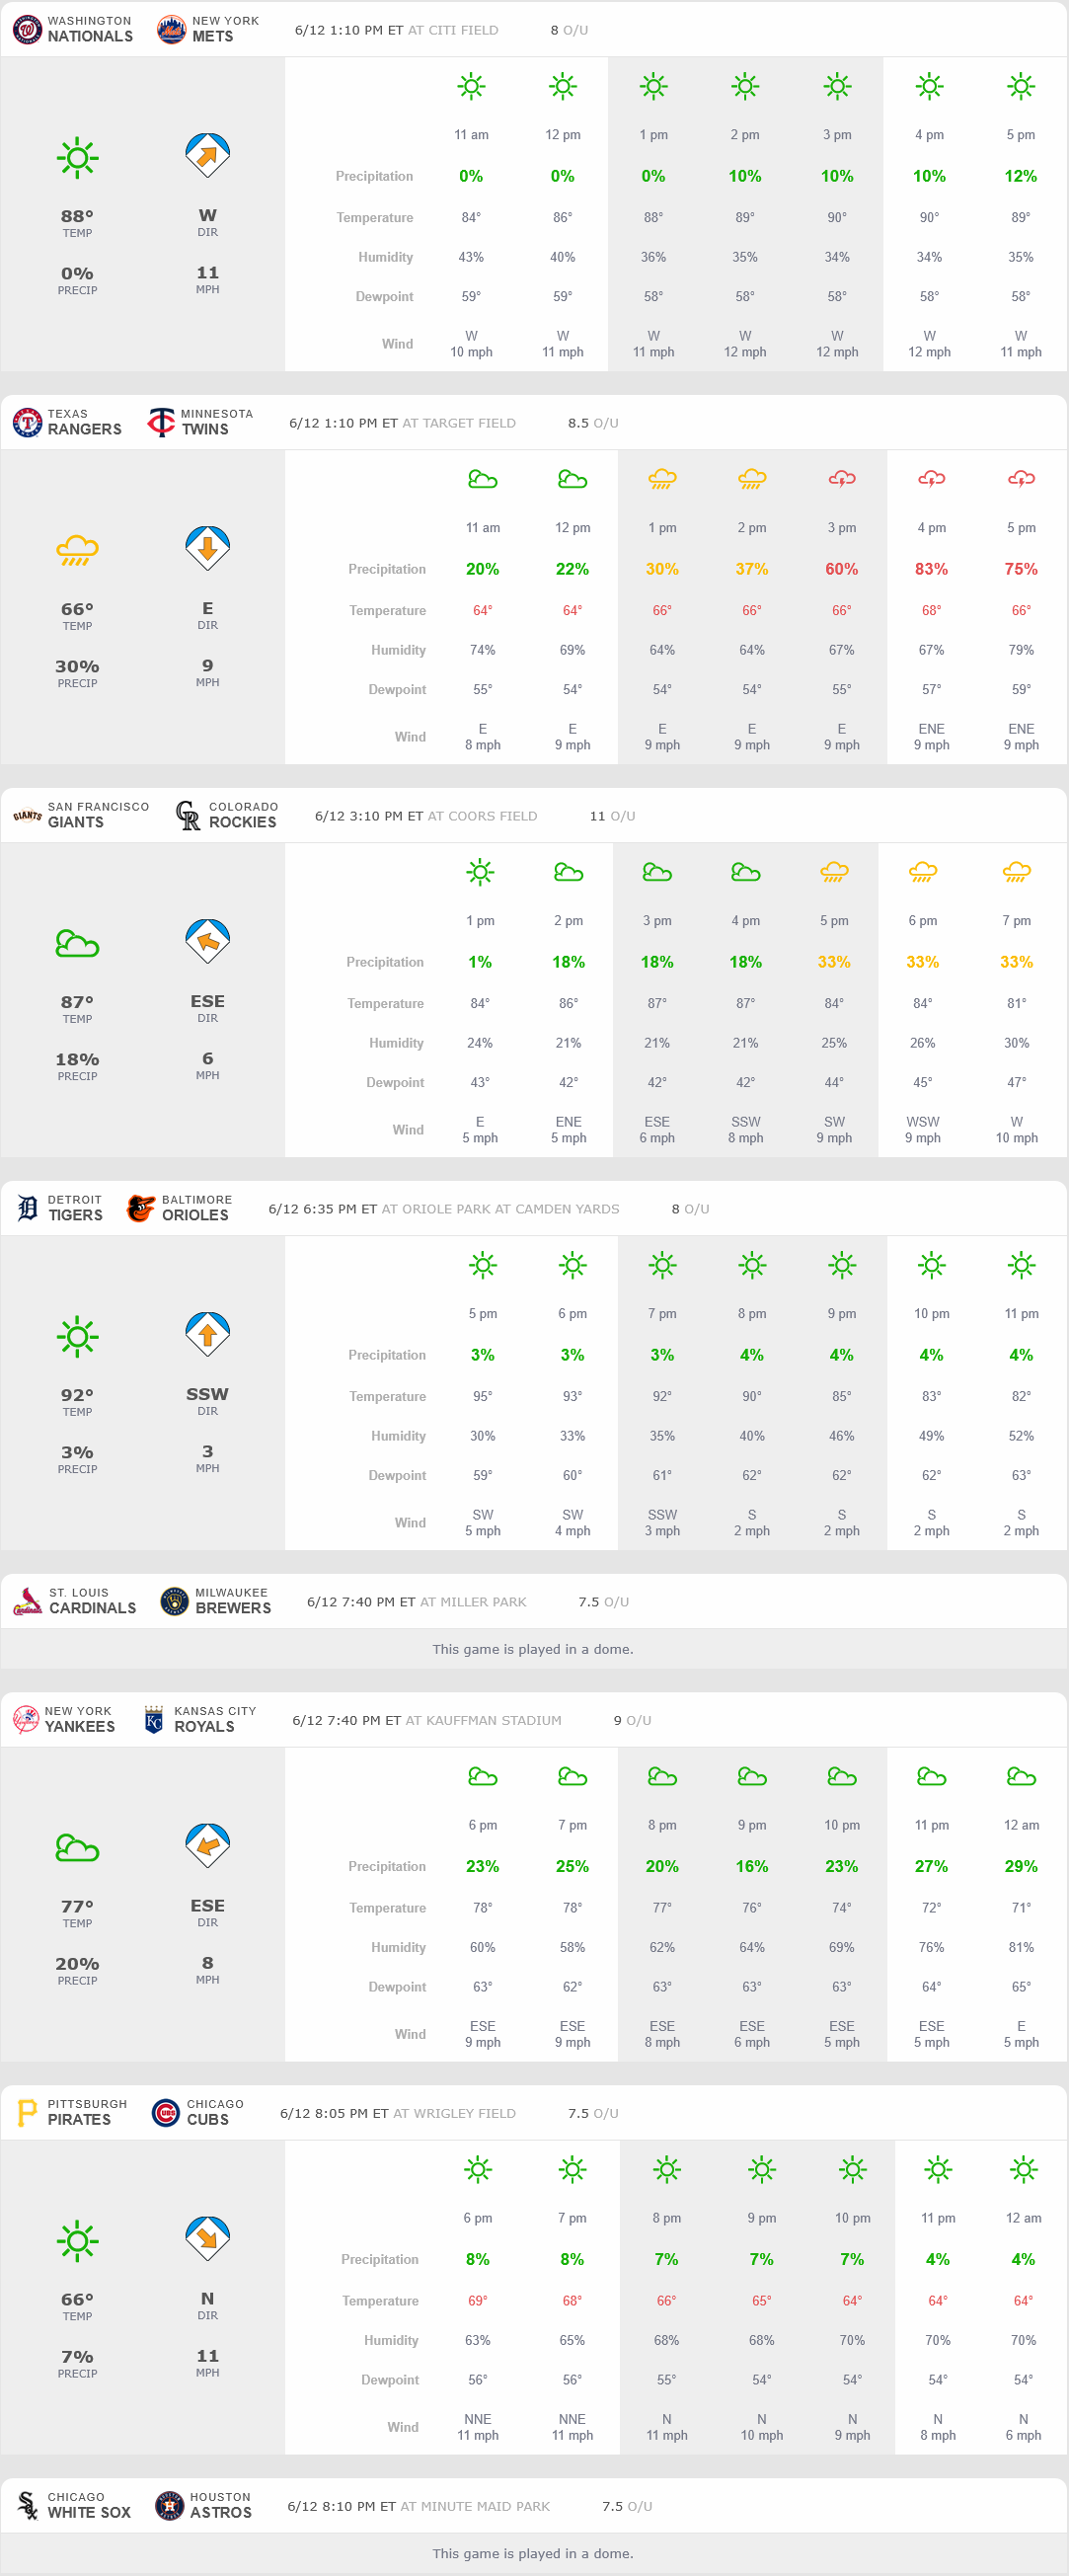Click the Kauffman Stadium game time header
This screenshot has height=2576, width=1069.
426,1720
